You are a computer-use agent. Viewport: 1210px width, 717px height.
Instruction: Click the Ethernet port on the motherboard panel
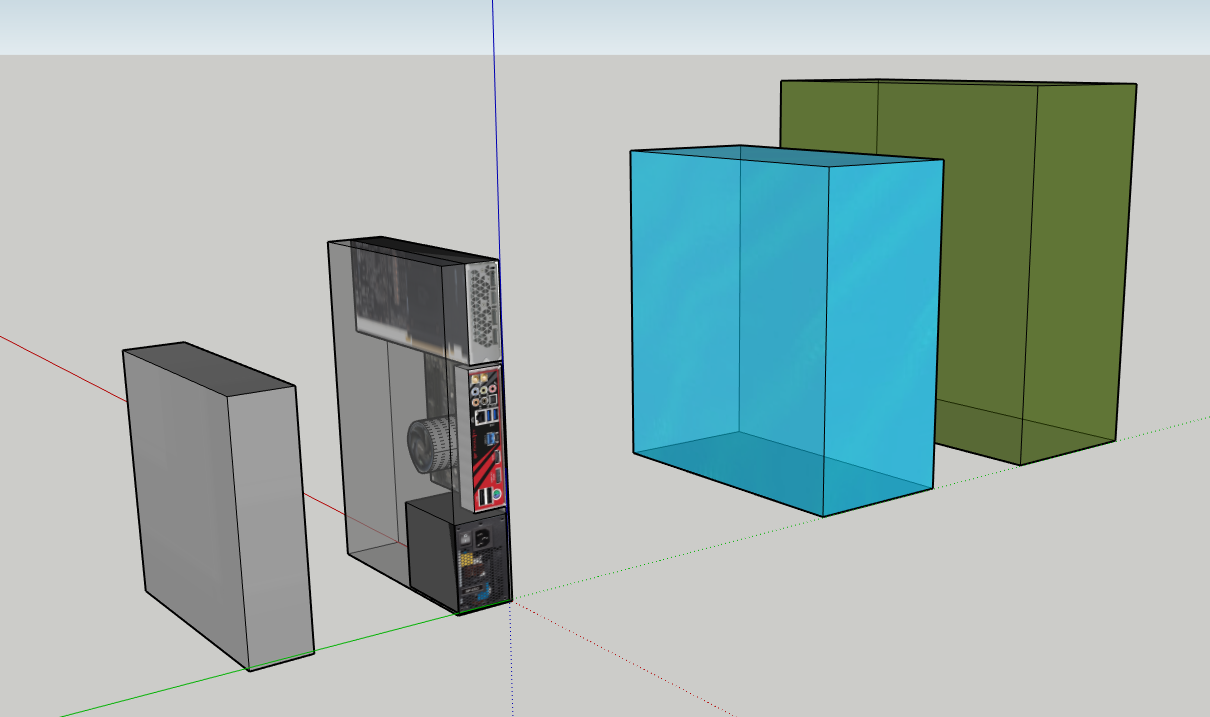(480, 417)
